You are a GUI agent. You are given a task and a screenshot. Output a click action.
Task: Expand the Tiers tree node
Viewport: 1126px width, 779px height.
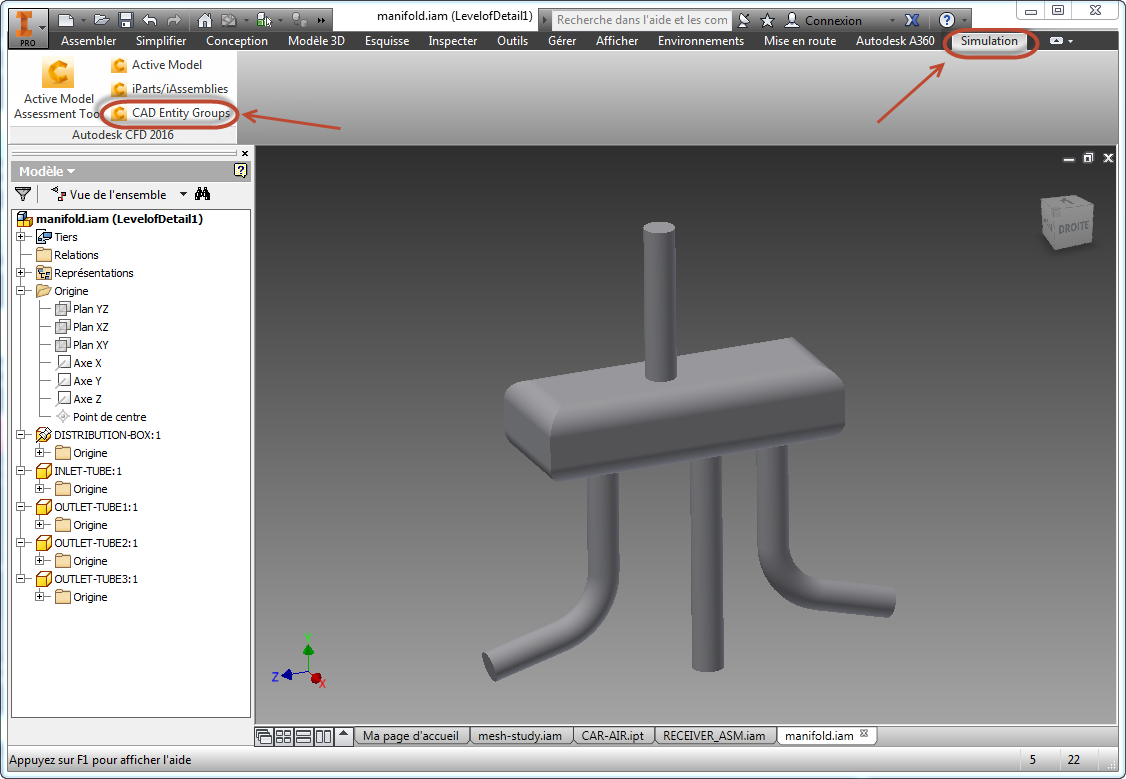[21, 236]
